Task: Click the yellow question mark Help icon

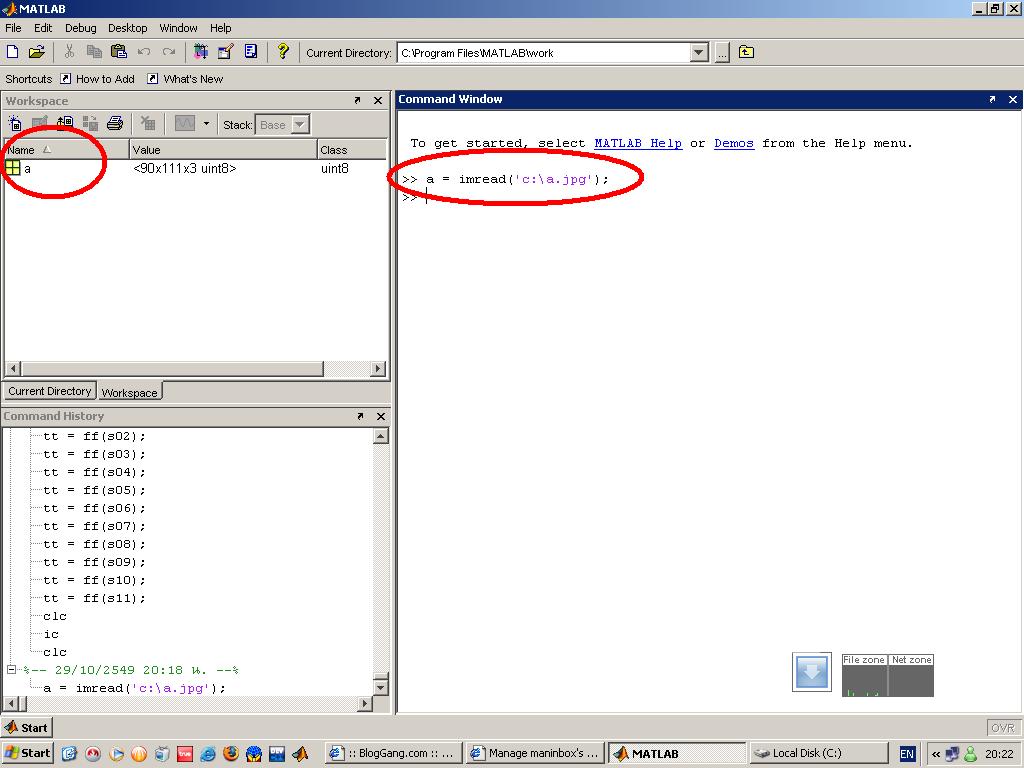Action: tap(283, 51)
